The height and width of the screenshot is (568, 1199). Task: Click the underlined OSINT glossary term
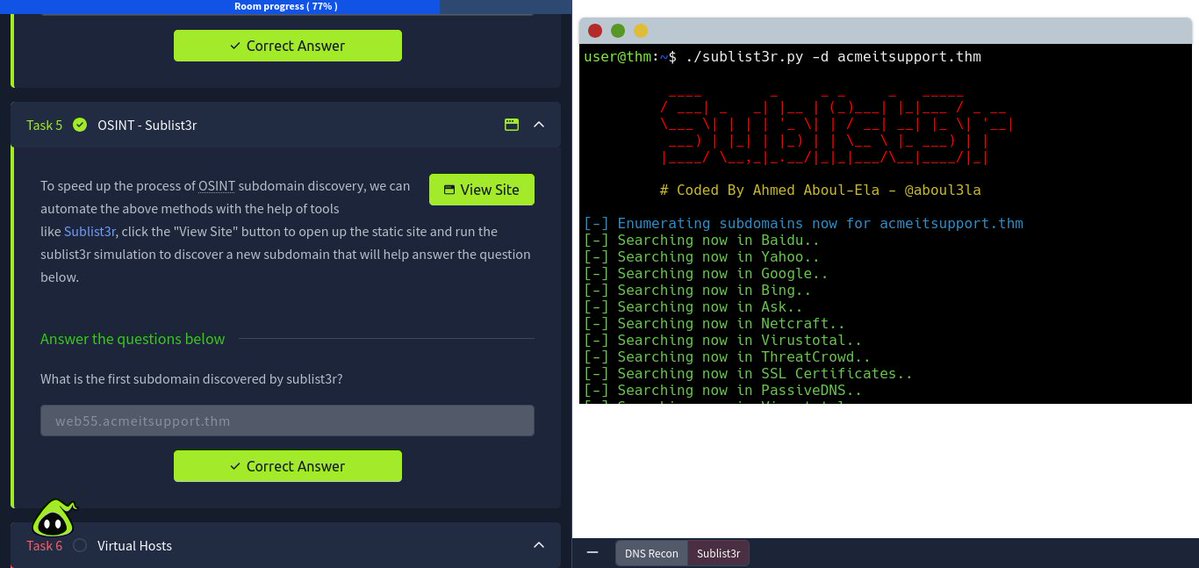pos(217,186)
